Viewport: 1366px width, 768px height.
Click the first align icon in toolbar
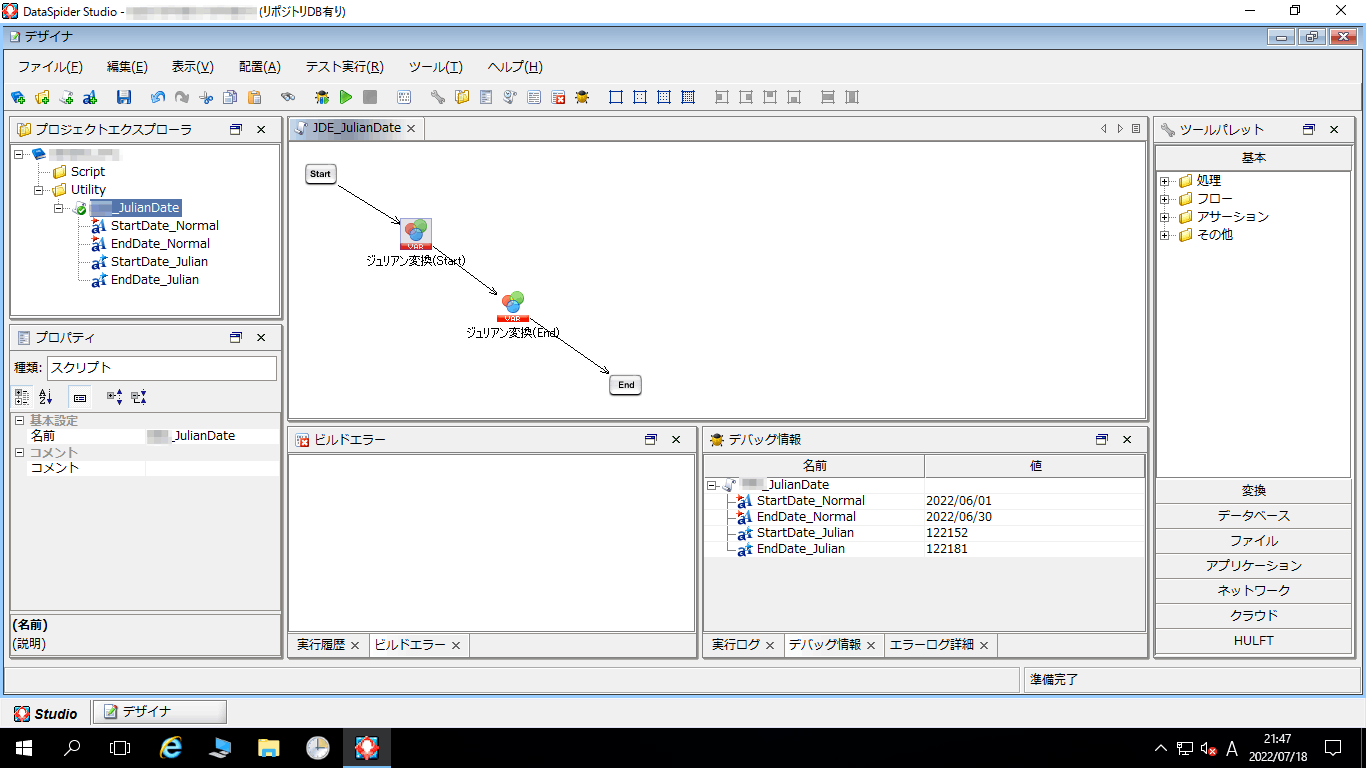pos(722,97)
